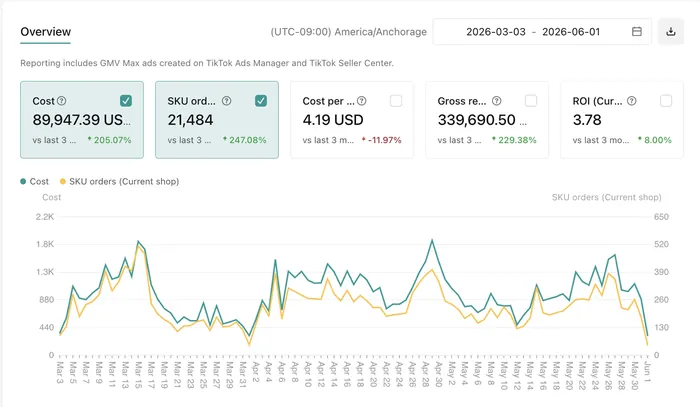
Task: Select the Gross revenue 339,690.50 card
Action: 487,120
